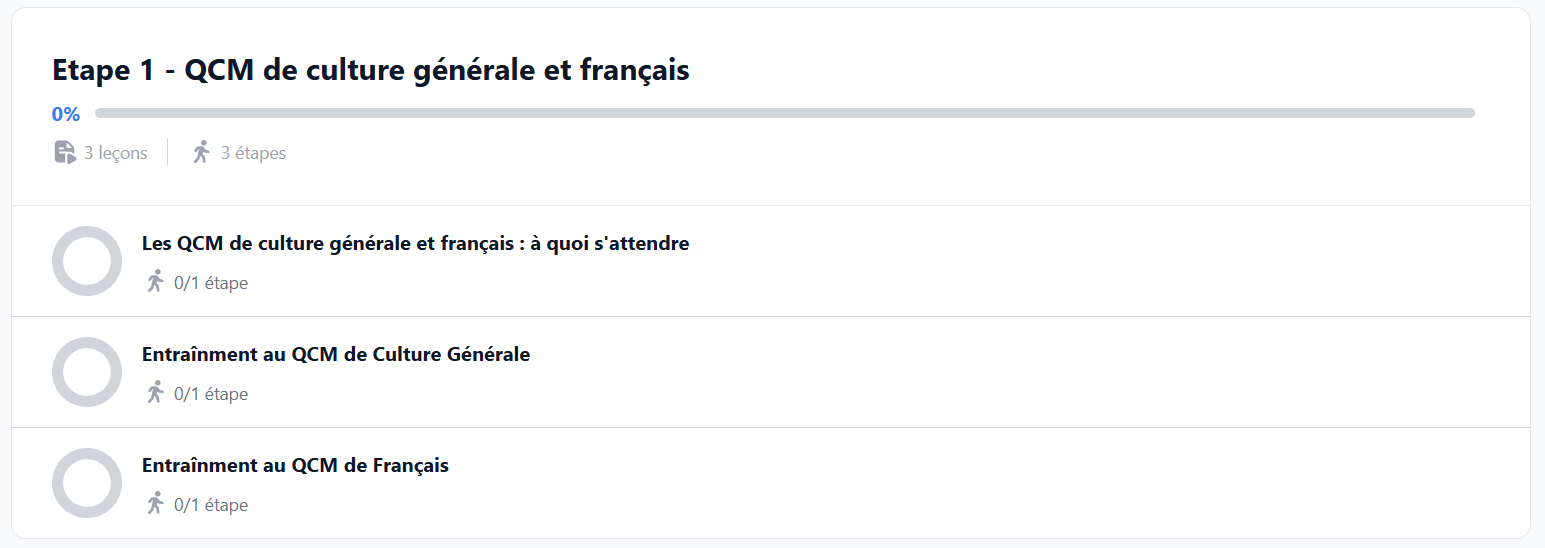Click '0/1 étape' under Culture Générale training
The width and height of the screenshot is (1545, 548).
(x=211, y=394)
